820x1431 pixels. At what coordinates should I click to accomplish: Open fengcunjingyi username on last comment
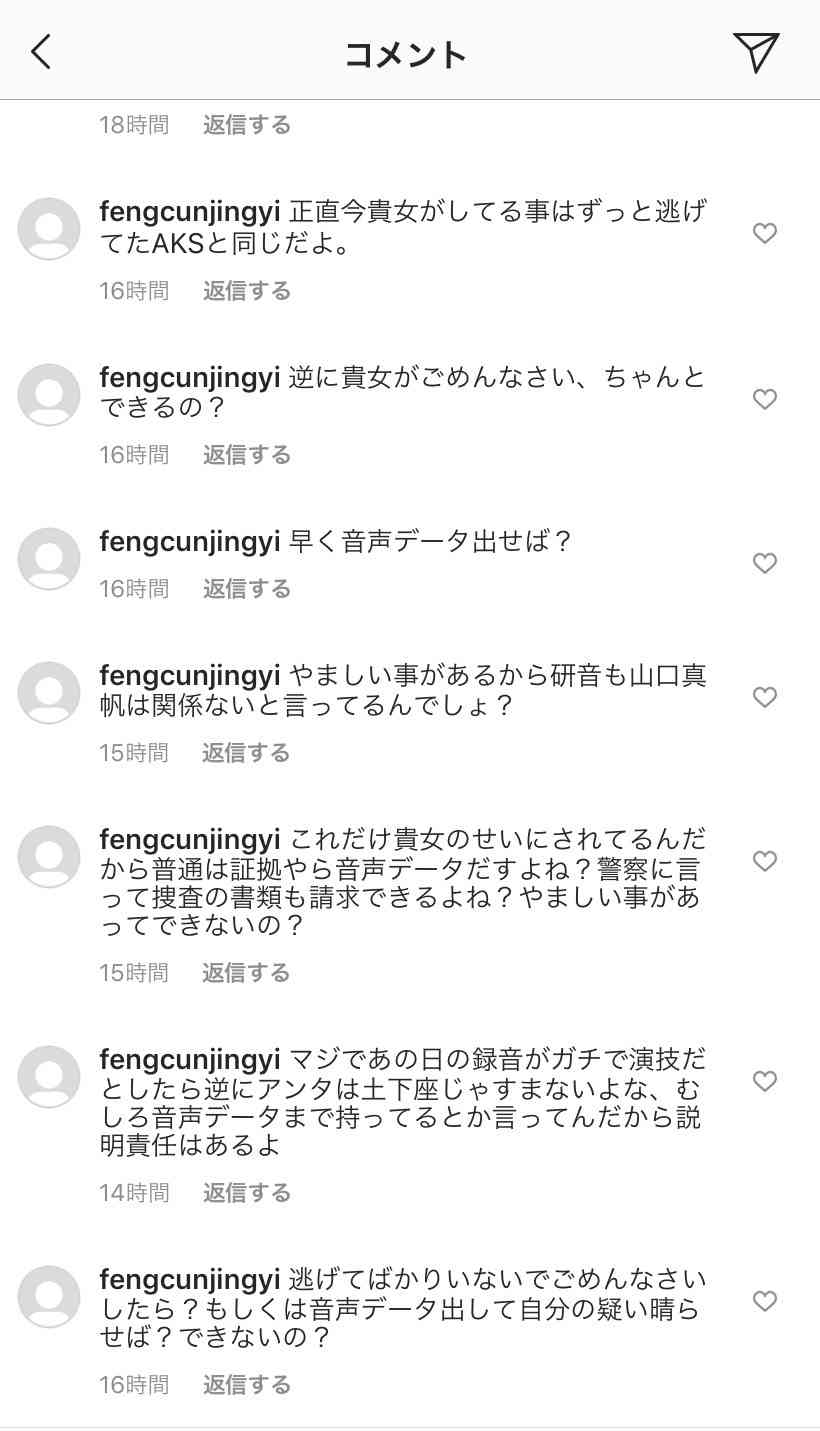[190, 1279]
